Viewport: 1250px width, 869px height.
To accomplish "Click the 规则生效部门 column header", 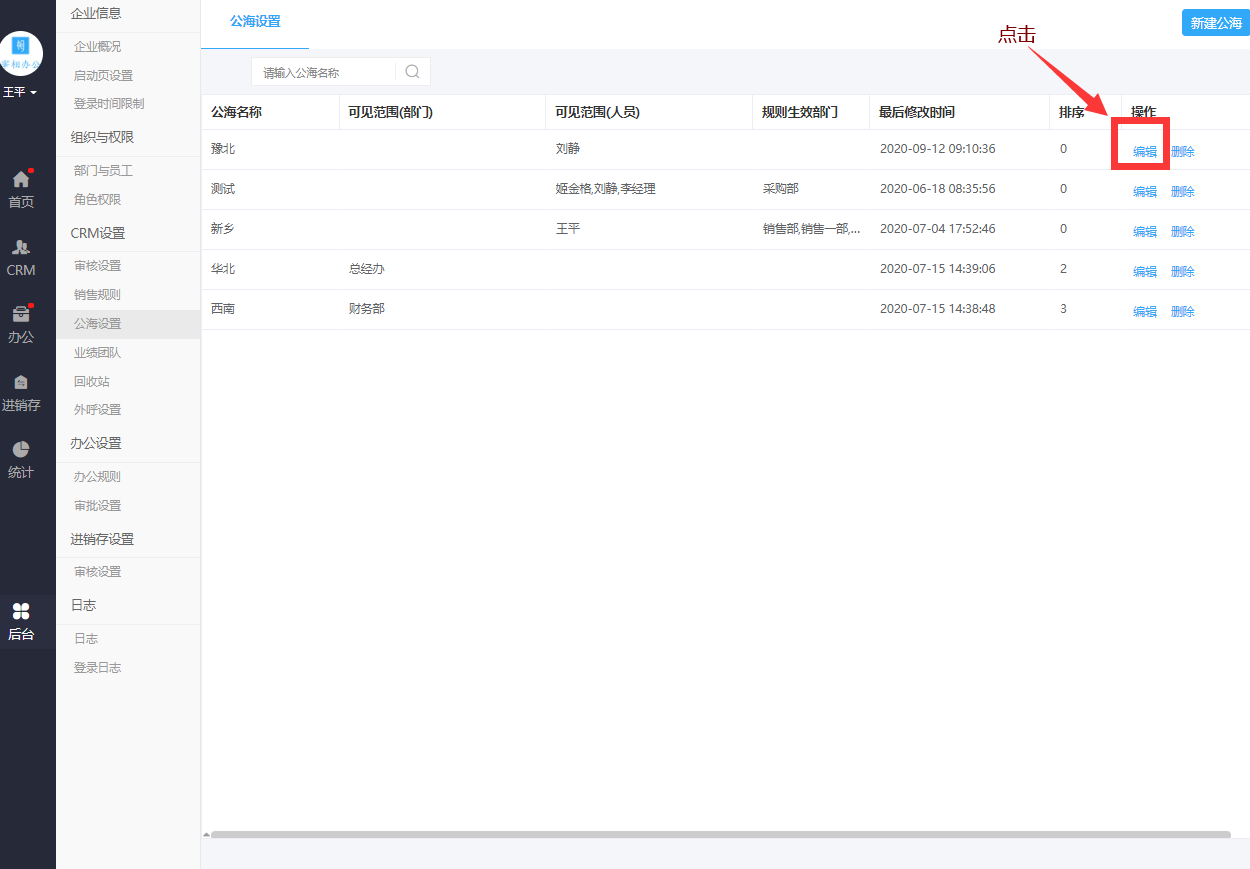I will pos(800,112).
